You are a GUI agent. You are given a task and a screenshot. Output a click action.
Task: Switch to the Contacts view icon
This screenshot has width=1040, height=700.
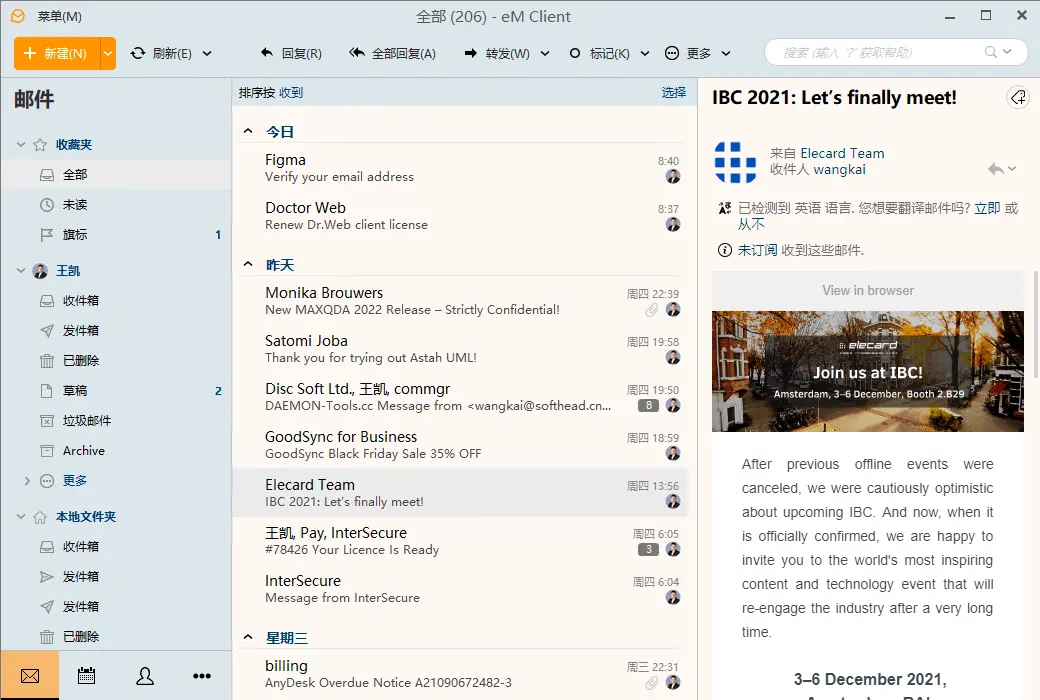click(x=145, y=675)
